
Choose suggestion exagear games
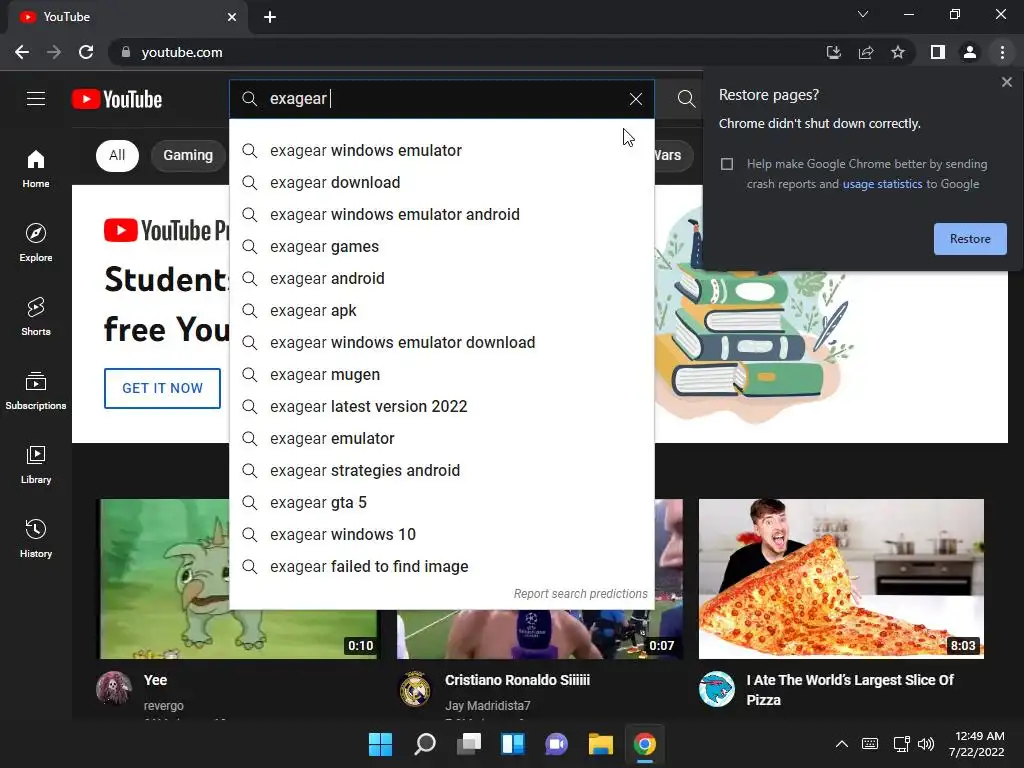tap(441, 246)
